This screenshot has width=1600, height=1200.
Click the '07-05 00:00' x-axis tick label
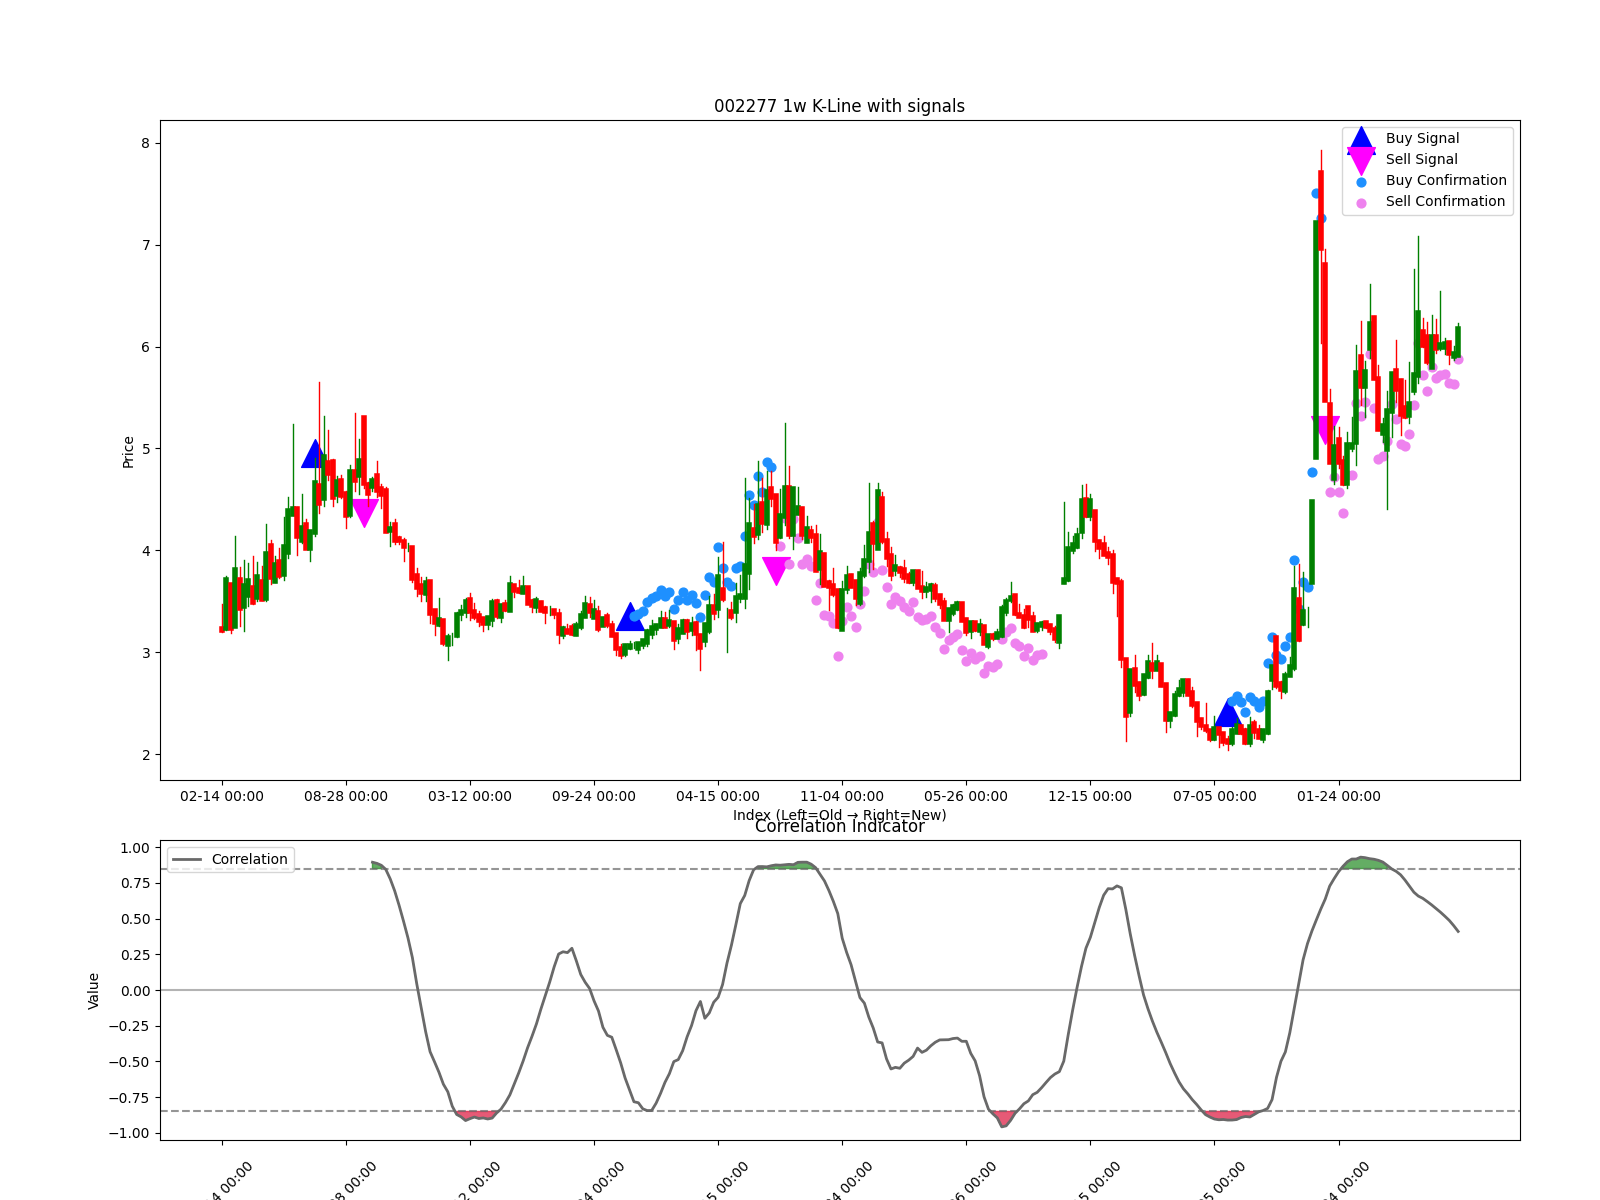tap(1214, 796)
